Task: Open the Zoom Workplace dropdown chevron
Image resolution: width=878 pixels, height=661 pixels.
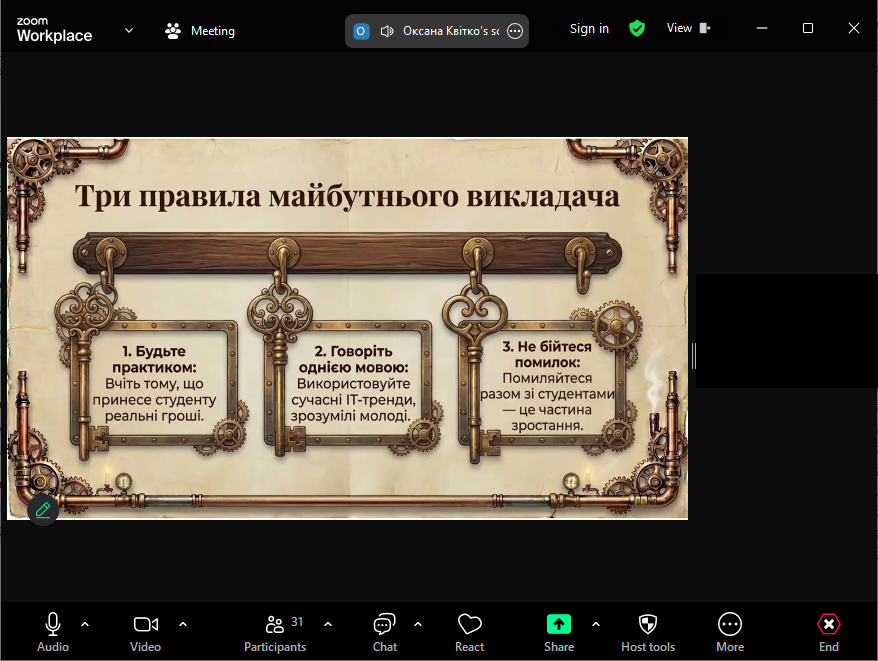Action: (129, 30)
